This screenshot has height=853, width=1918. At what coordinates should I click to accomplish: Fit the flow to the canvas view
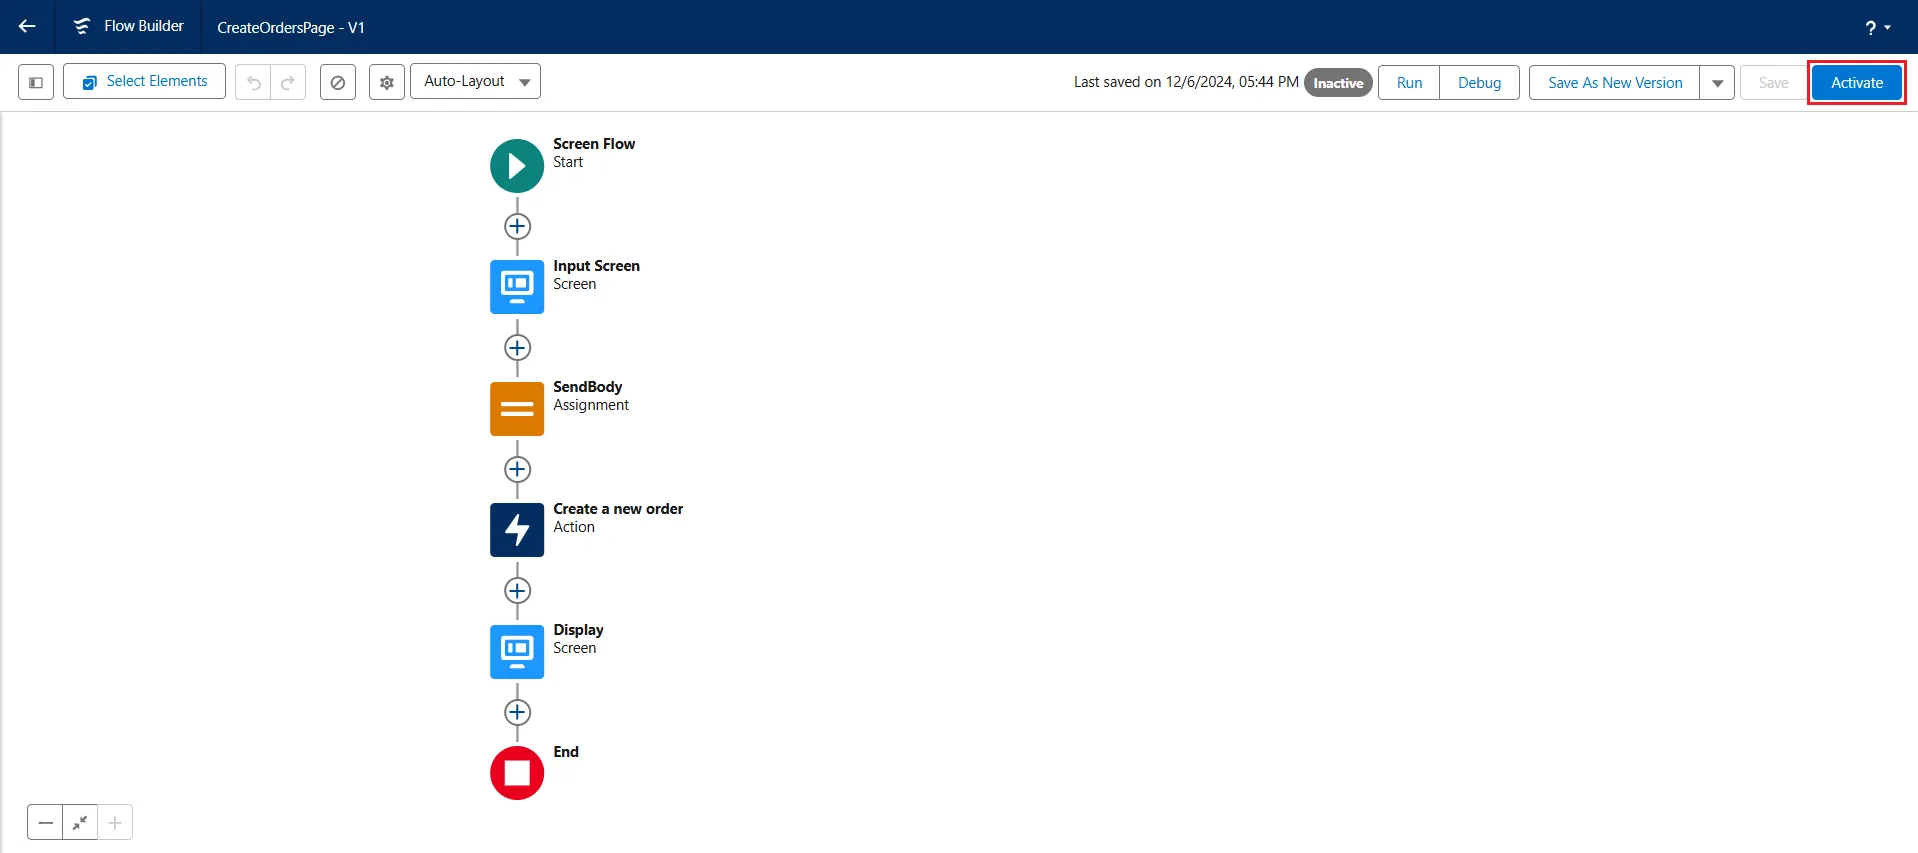[x=80, y=823]
